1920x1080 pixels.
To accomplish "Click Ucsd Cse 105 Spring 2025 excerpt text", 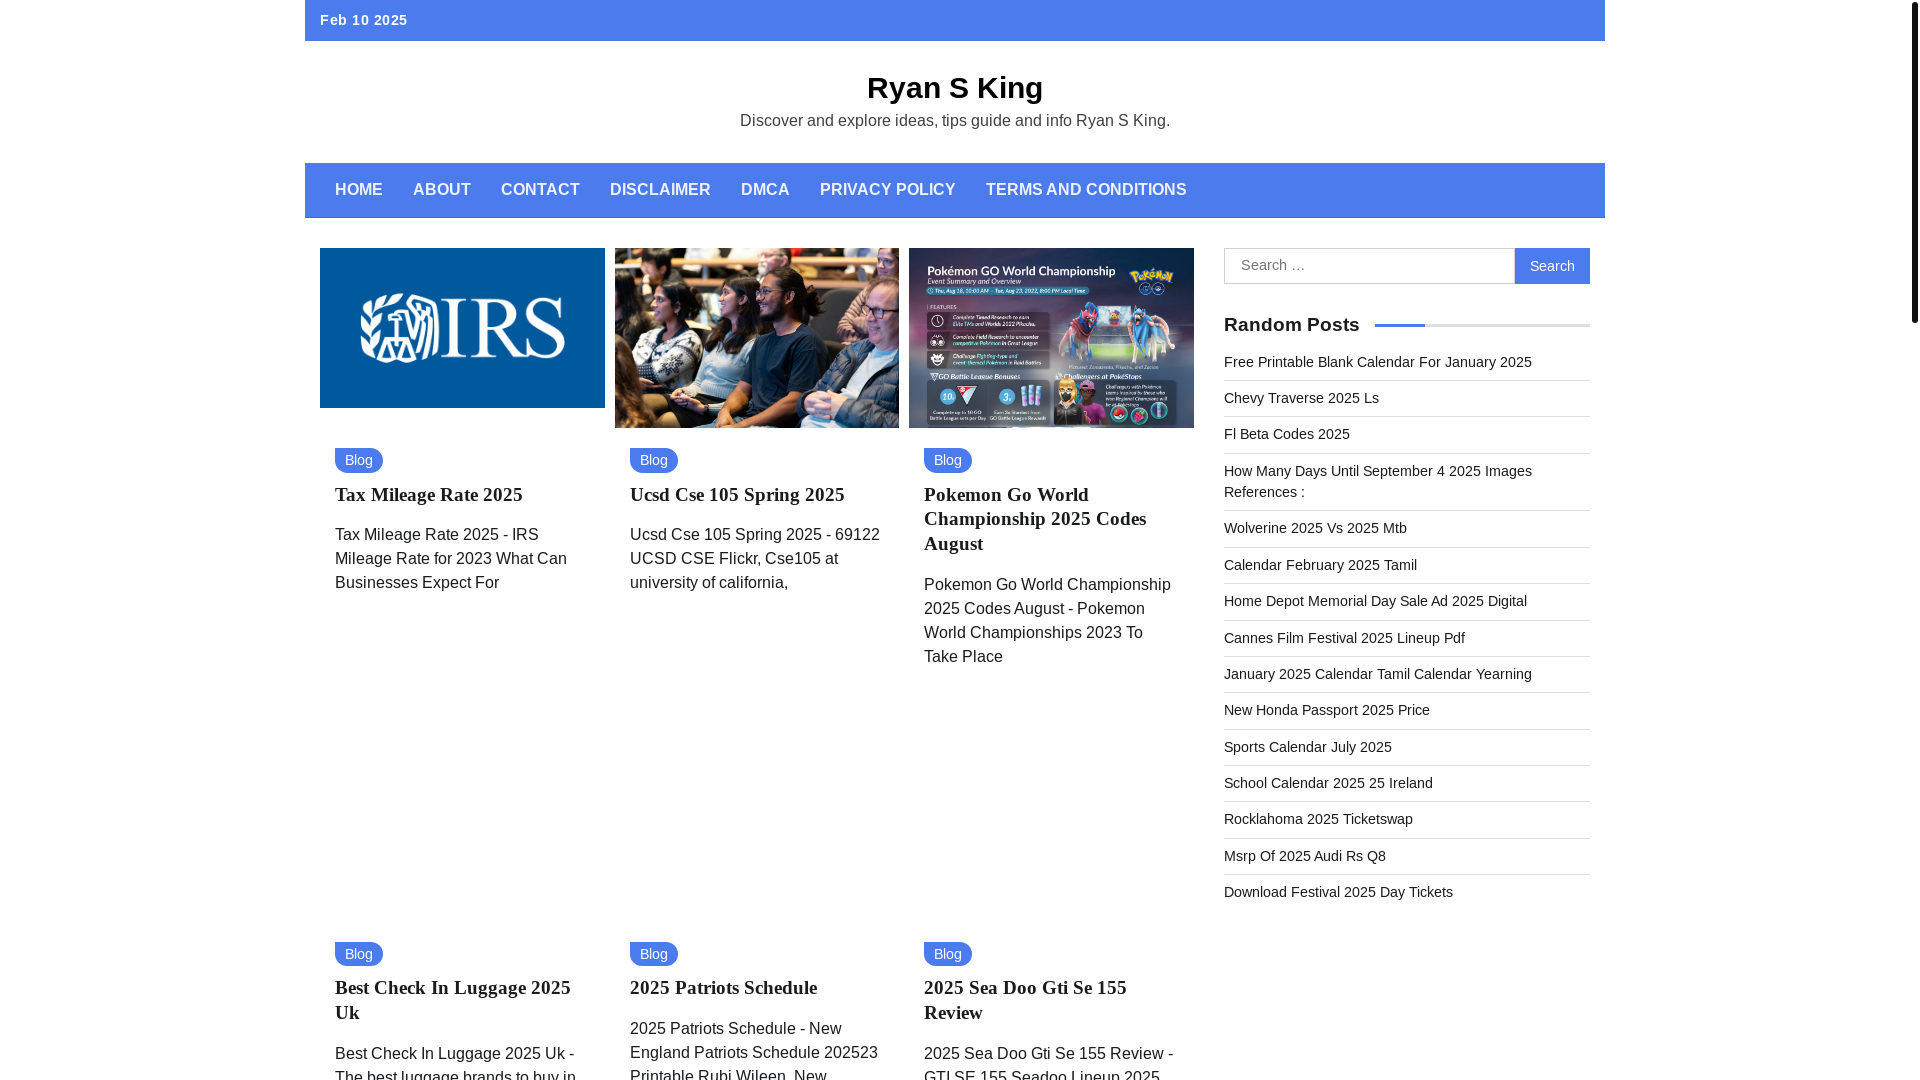I will coord(755,559).
